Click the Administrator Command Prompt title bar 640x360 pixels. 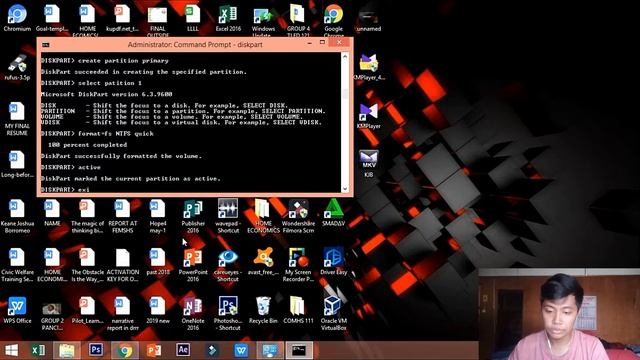(194, 44)
